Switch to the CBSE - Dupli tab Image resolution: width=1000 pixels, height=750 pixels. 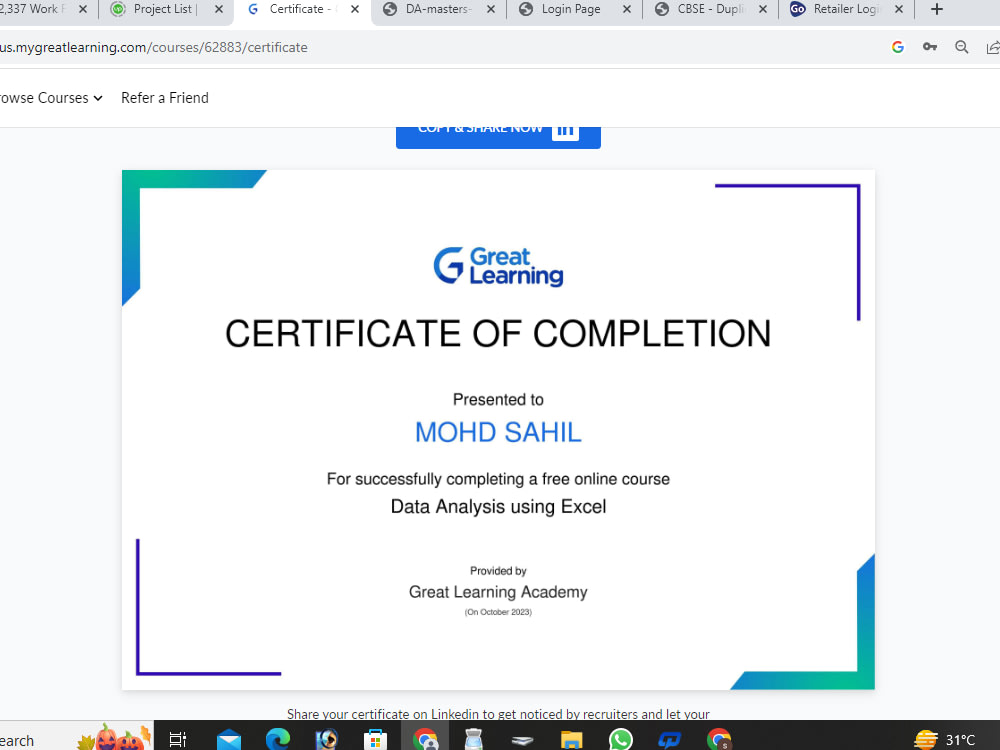(710, 9)
